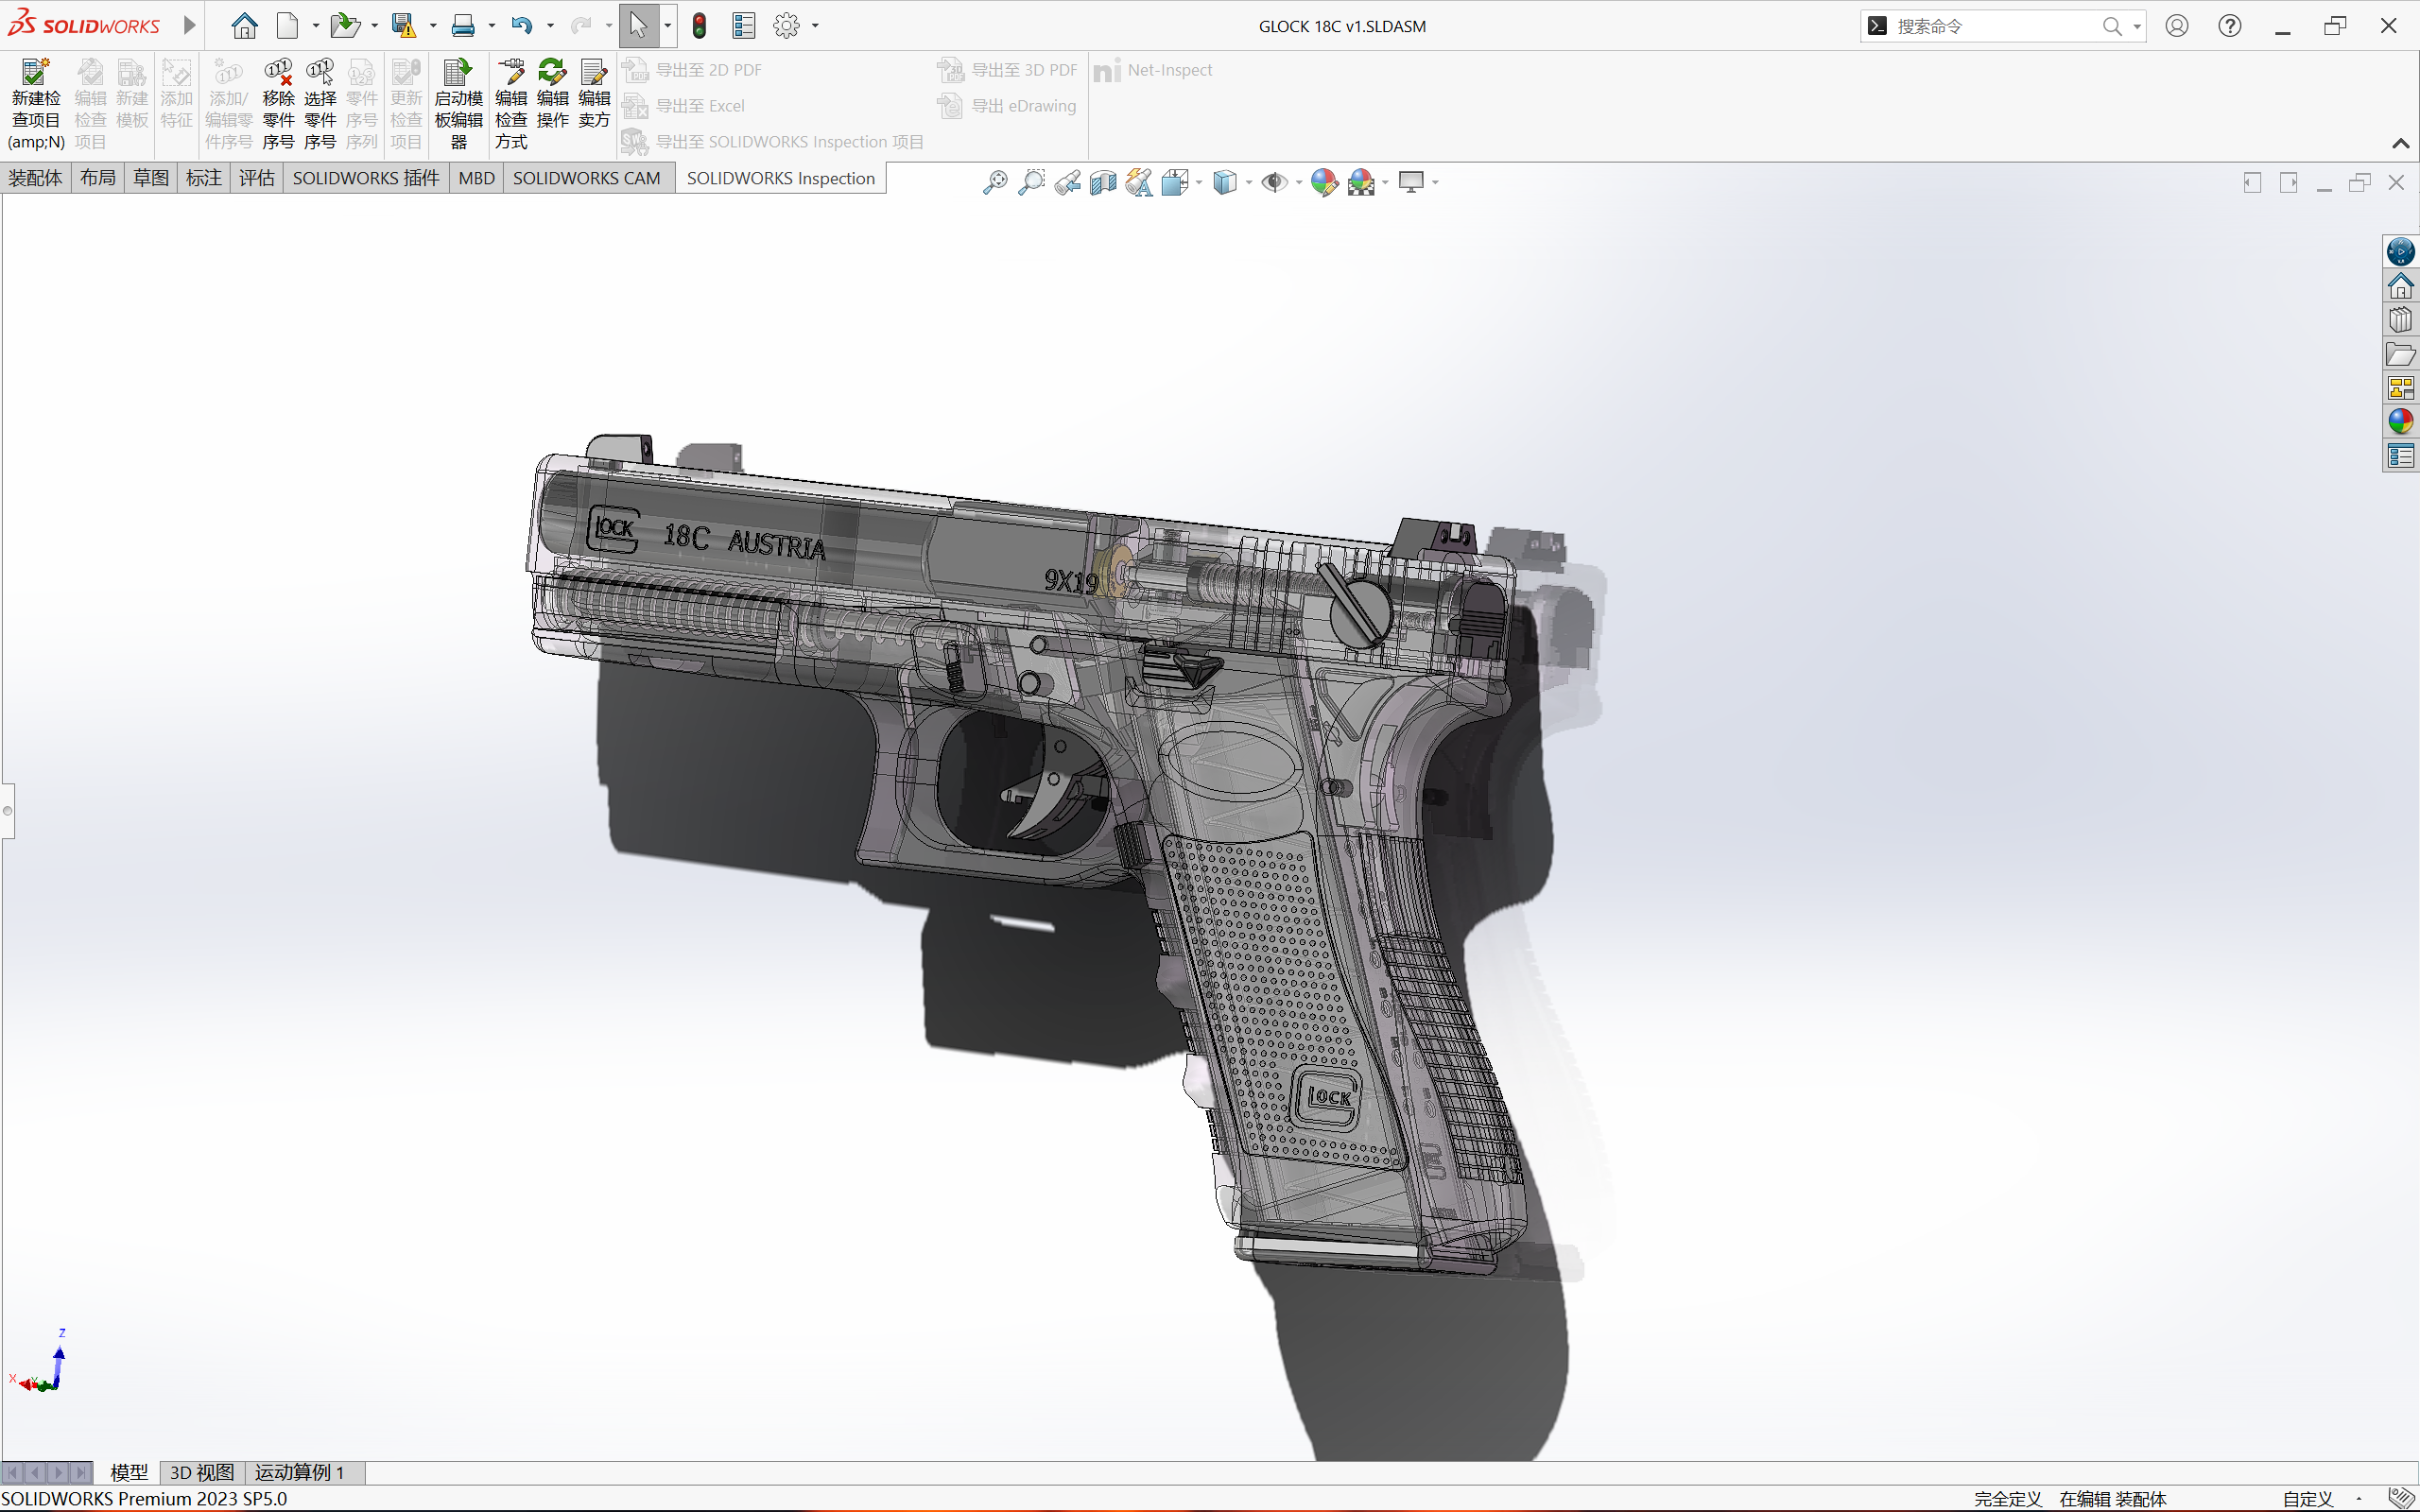Click the Dynamic Annotation Views icon

click(1139, 182)
